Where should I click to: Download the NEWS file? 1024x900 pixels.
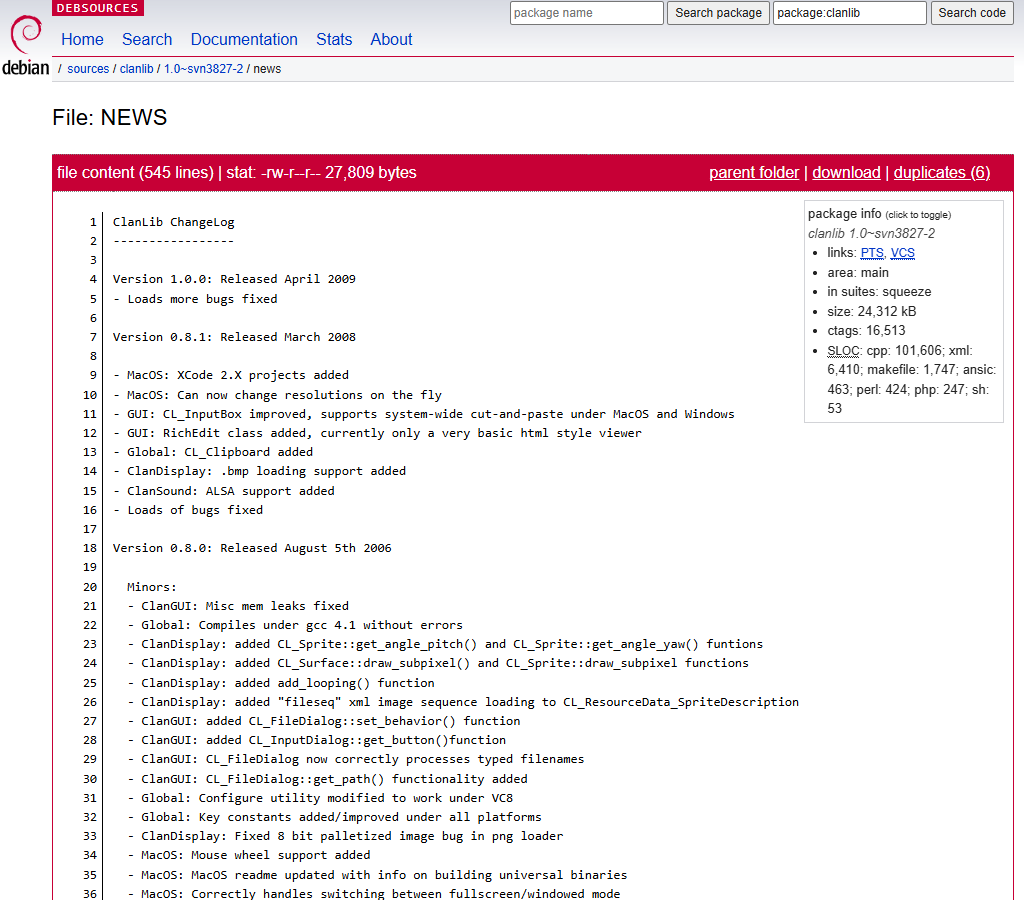coord(846,173)
